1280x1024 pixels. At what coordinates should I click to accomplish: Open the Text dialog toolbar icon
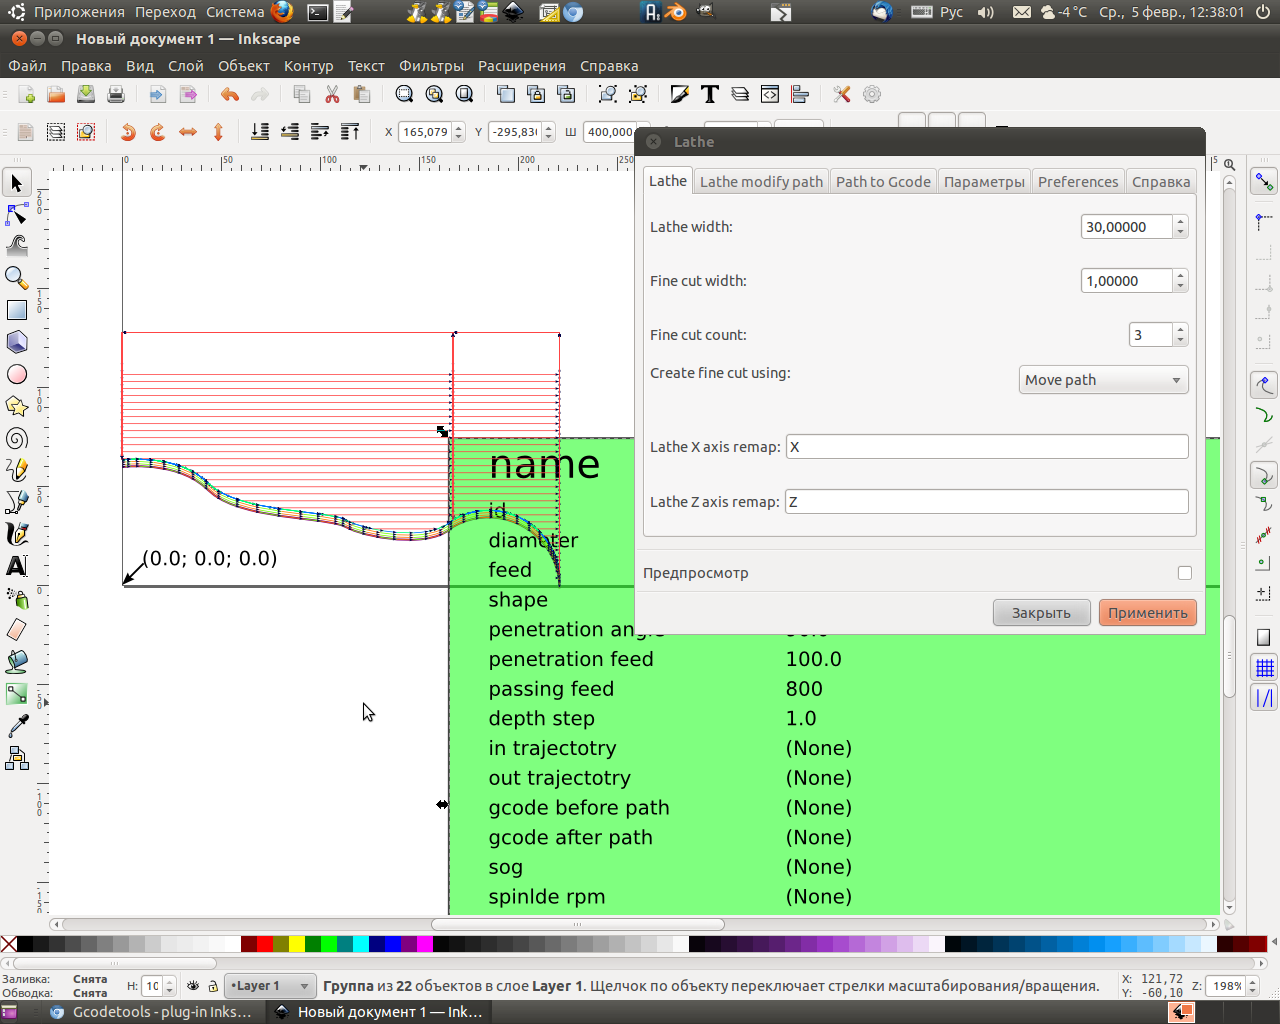click(x=710, y=95)
